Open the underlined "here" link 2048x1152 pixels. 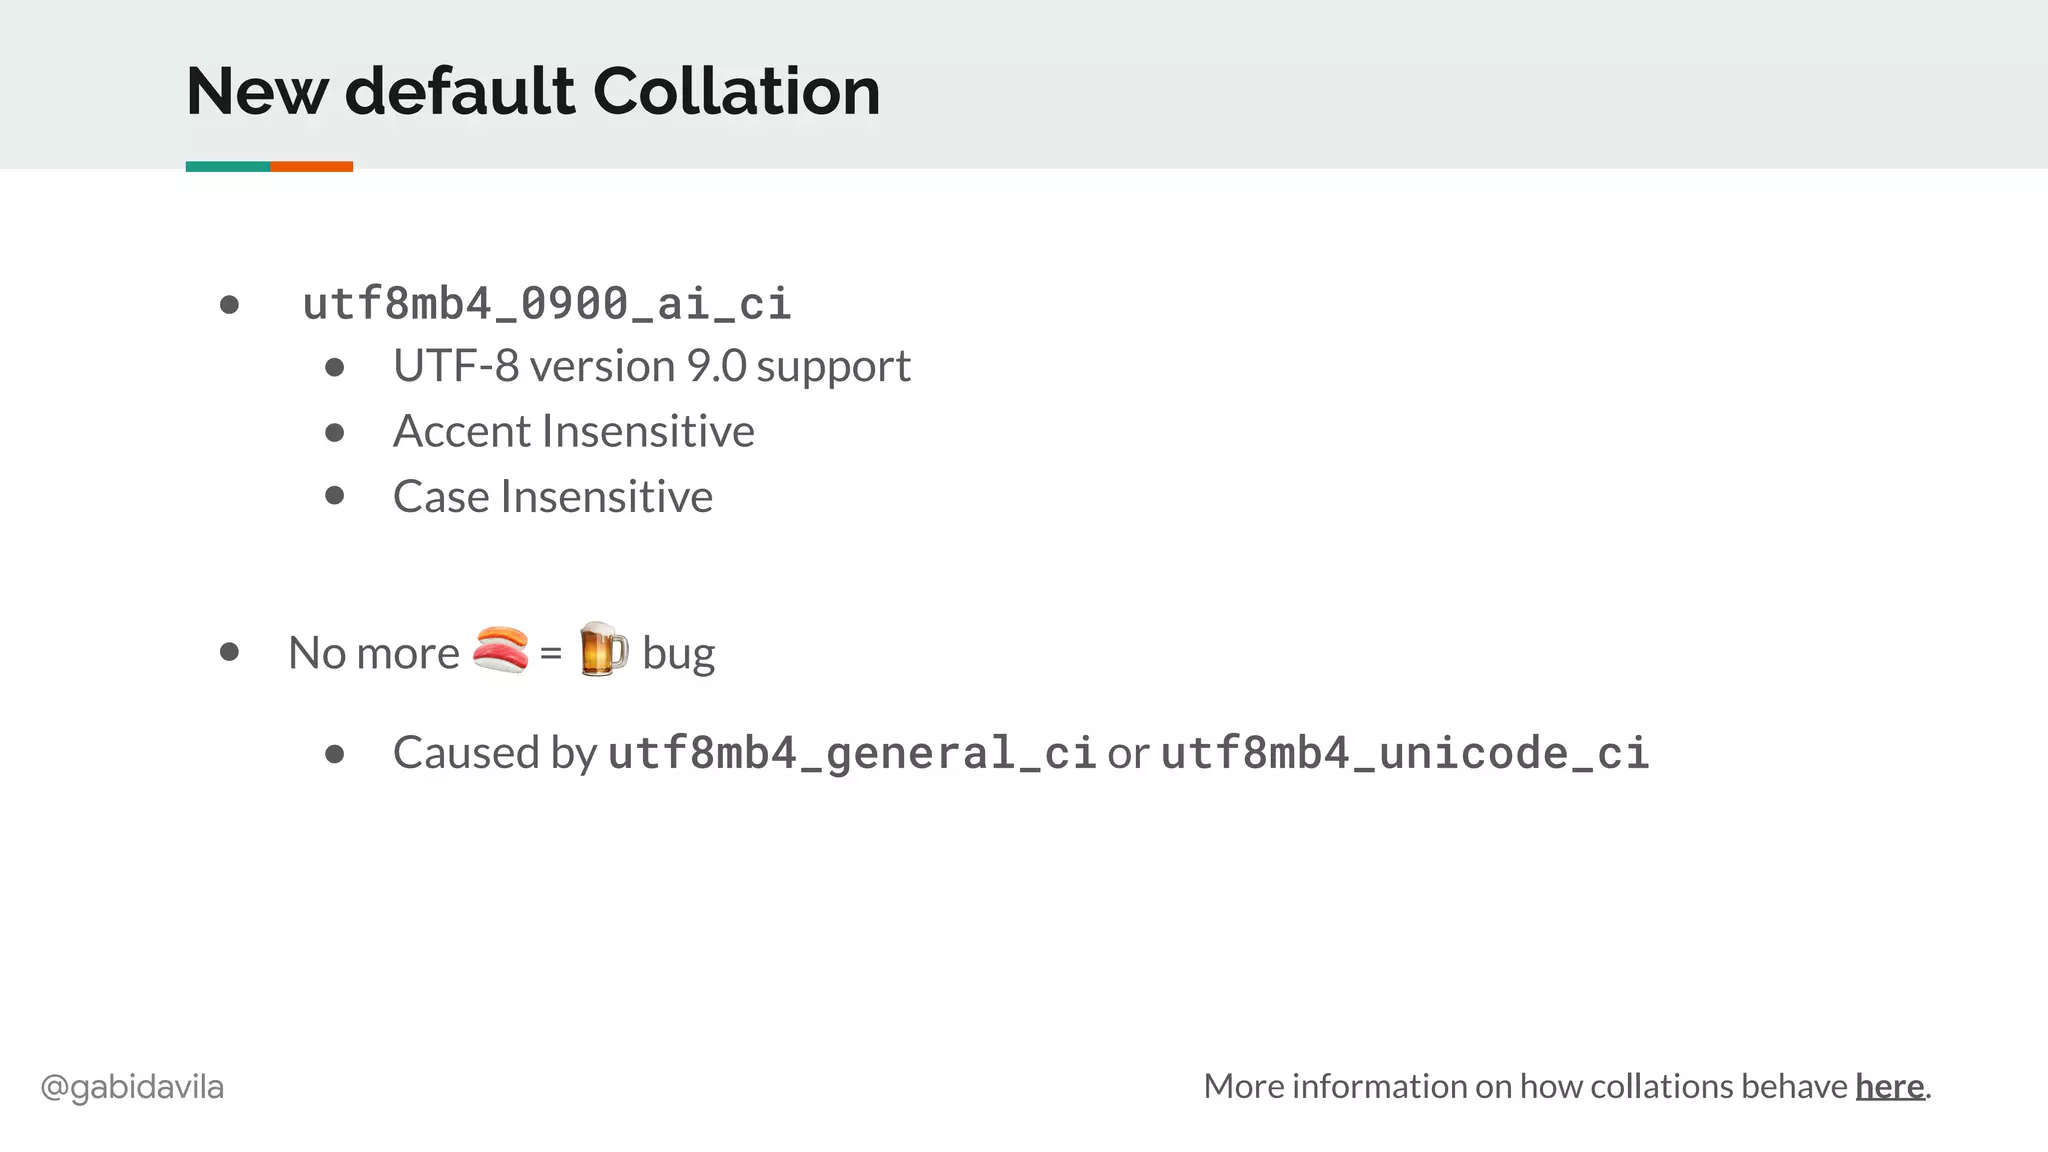click(1889, 1086)
